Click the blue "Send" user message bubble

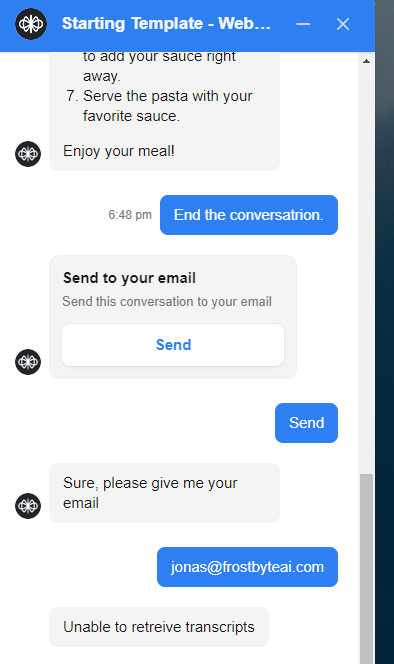(x=306, y=423)
